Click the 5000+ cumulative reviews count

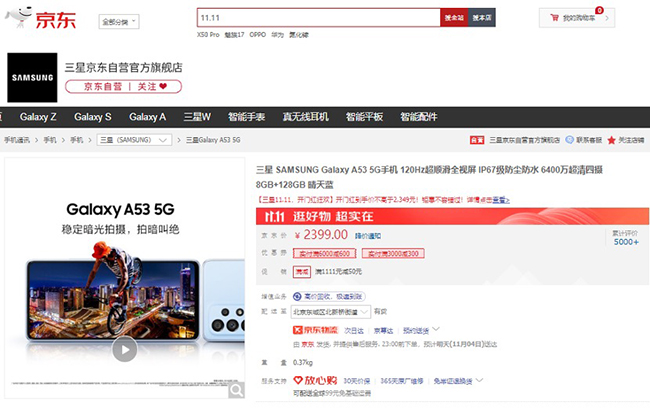[626, 242]
